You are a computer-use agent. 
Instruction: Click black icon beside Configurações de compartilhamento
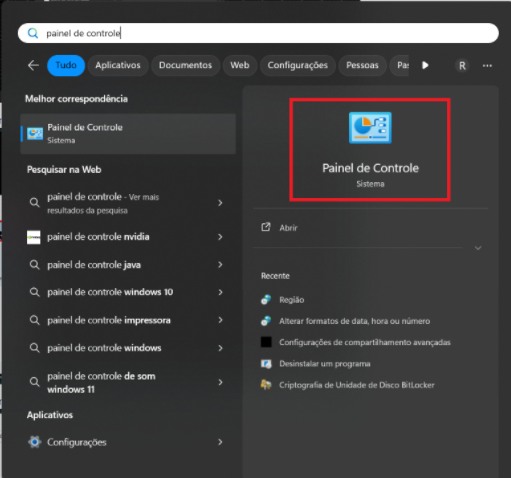tap(266, 342)
